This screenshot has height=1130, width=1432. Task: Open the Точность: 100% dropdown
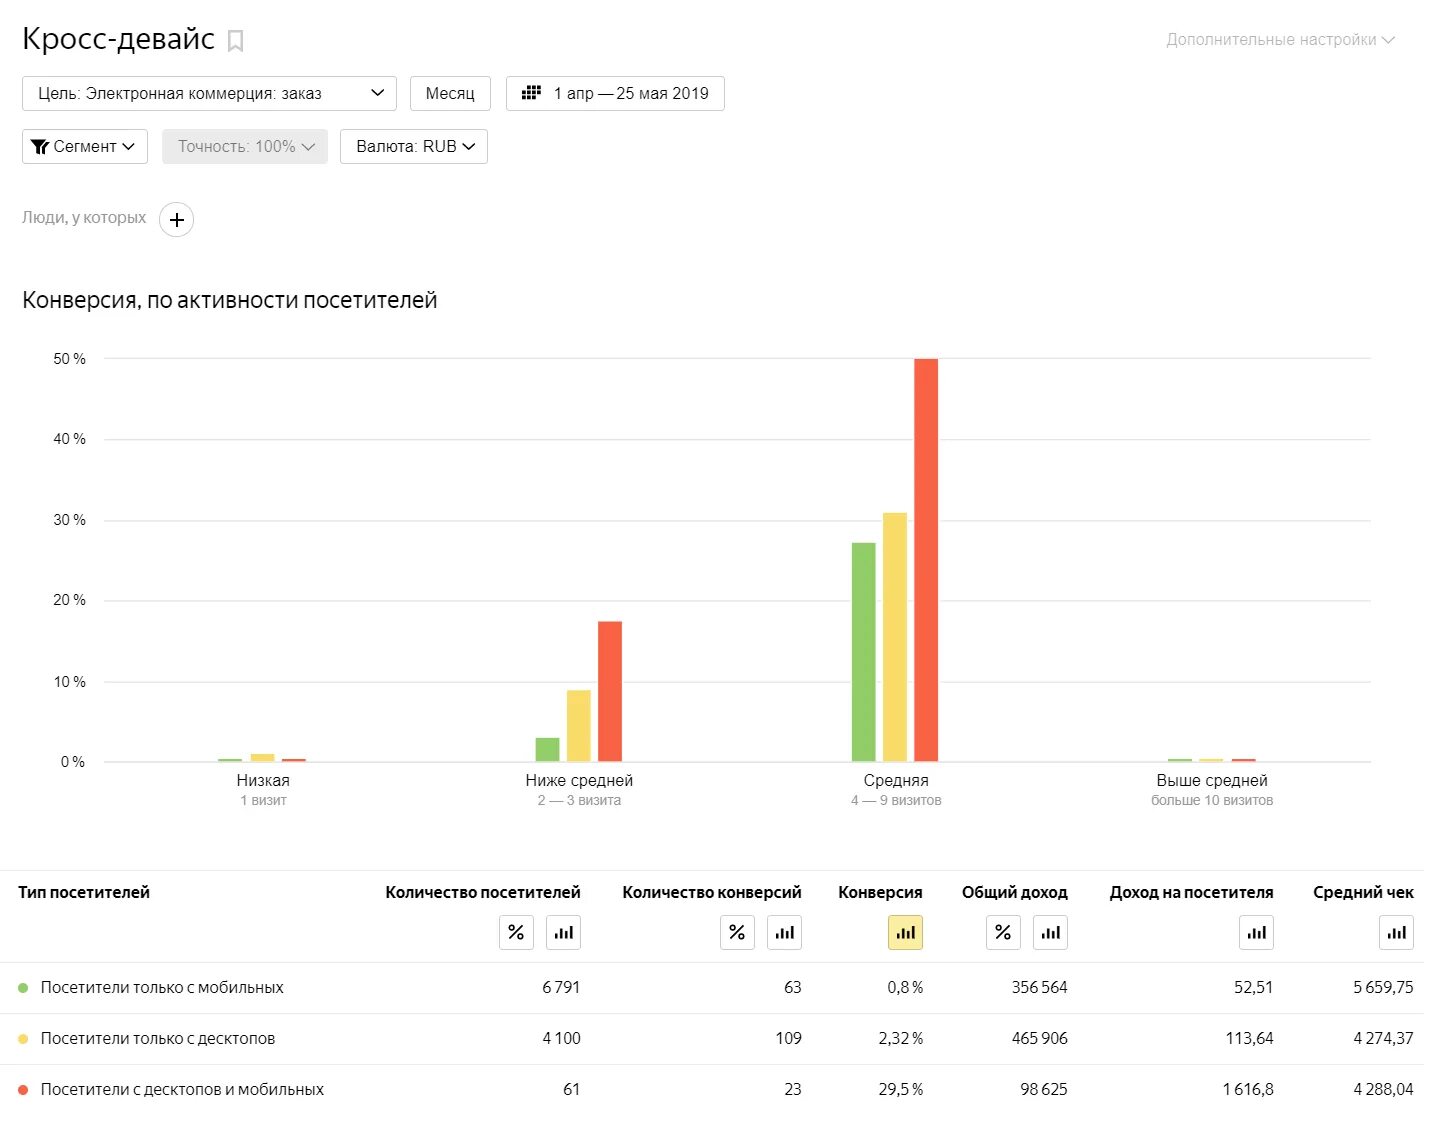245,146
